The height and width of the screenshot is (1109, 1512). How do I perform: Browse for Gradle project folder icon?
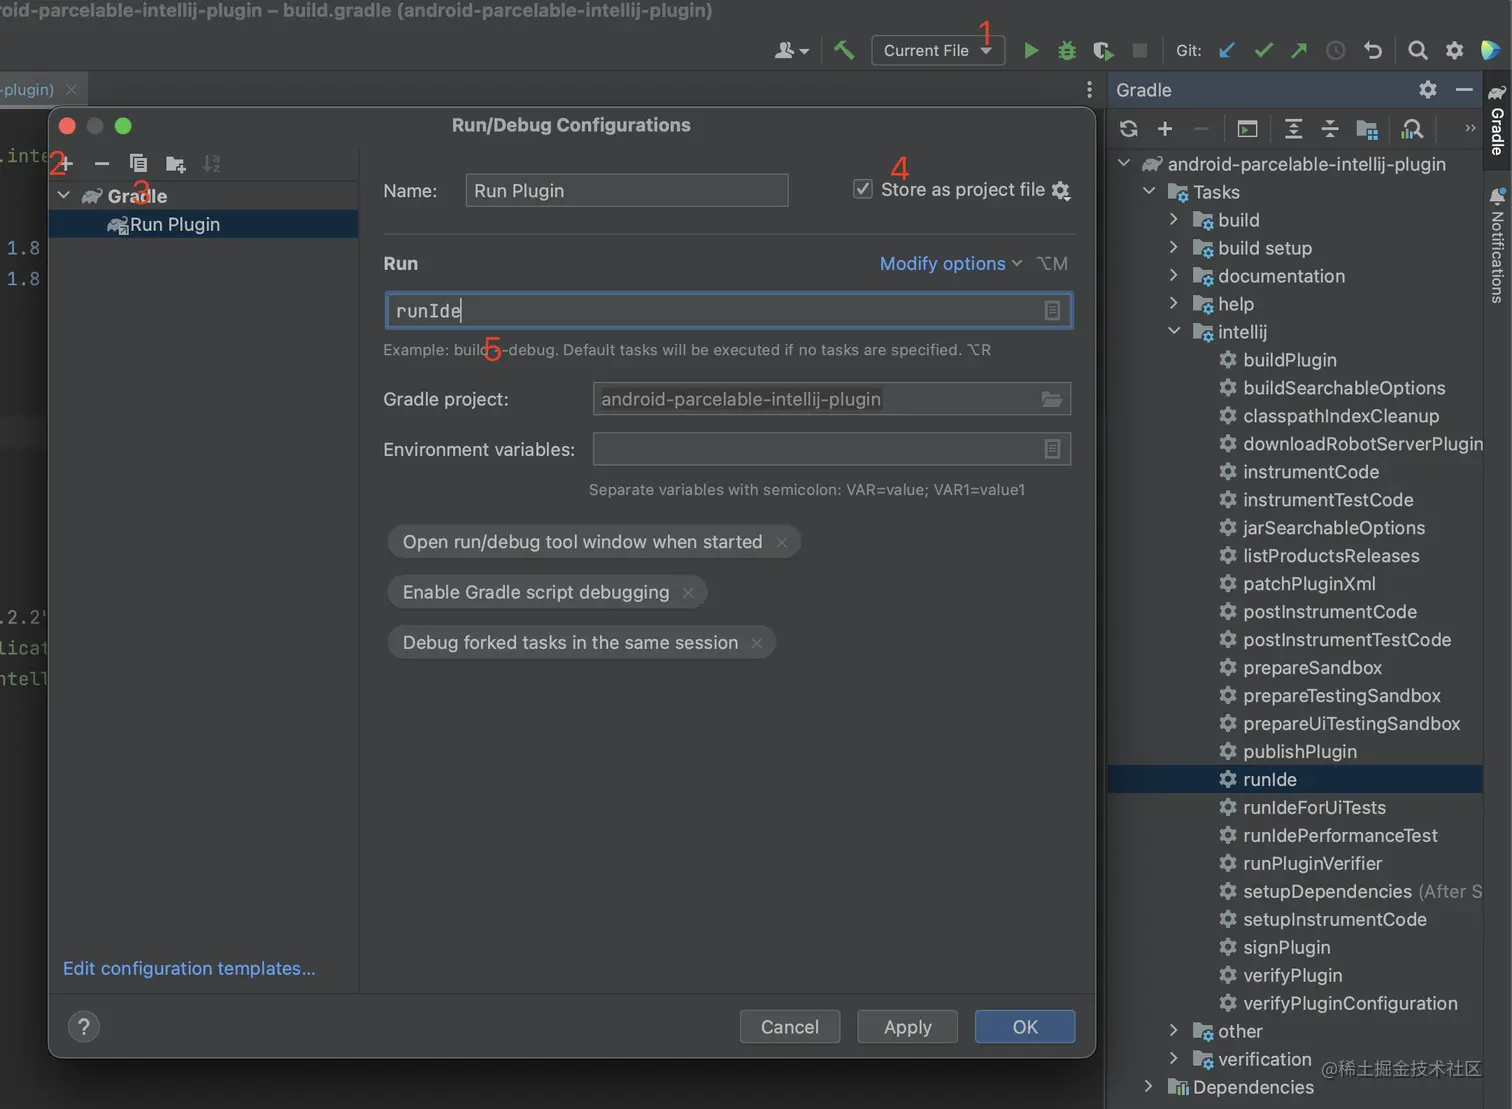pos(1052,399)
